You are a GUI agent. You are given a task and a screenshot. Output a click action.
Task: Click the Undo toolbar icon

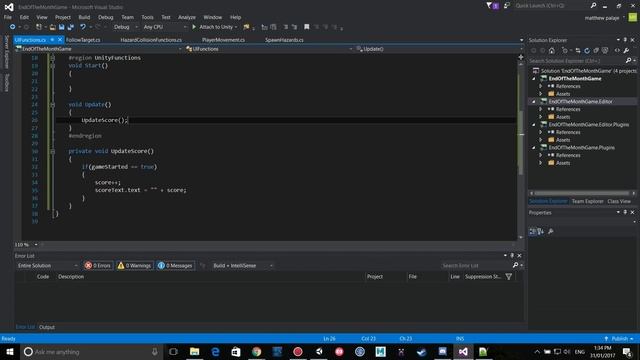(x=83, y=27)
